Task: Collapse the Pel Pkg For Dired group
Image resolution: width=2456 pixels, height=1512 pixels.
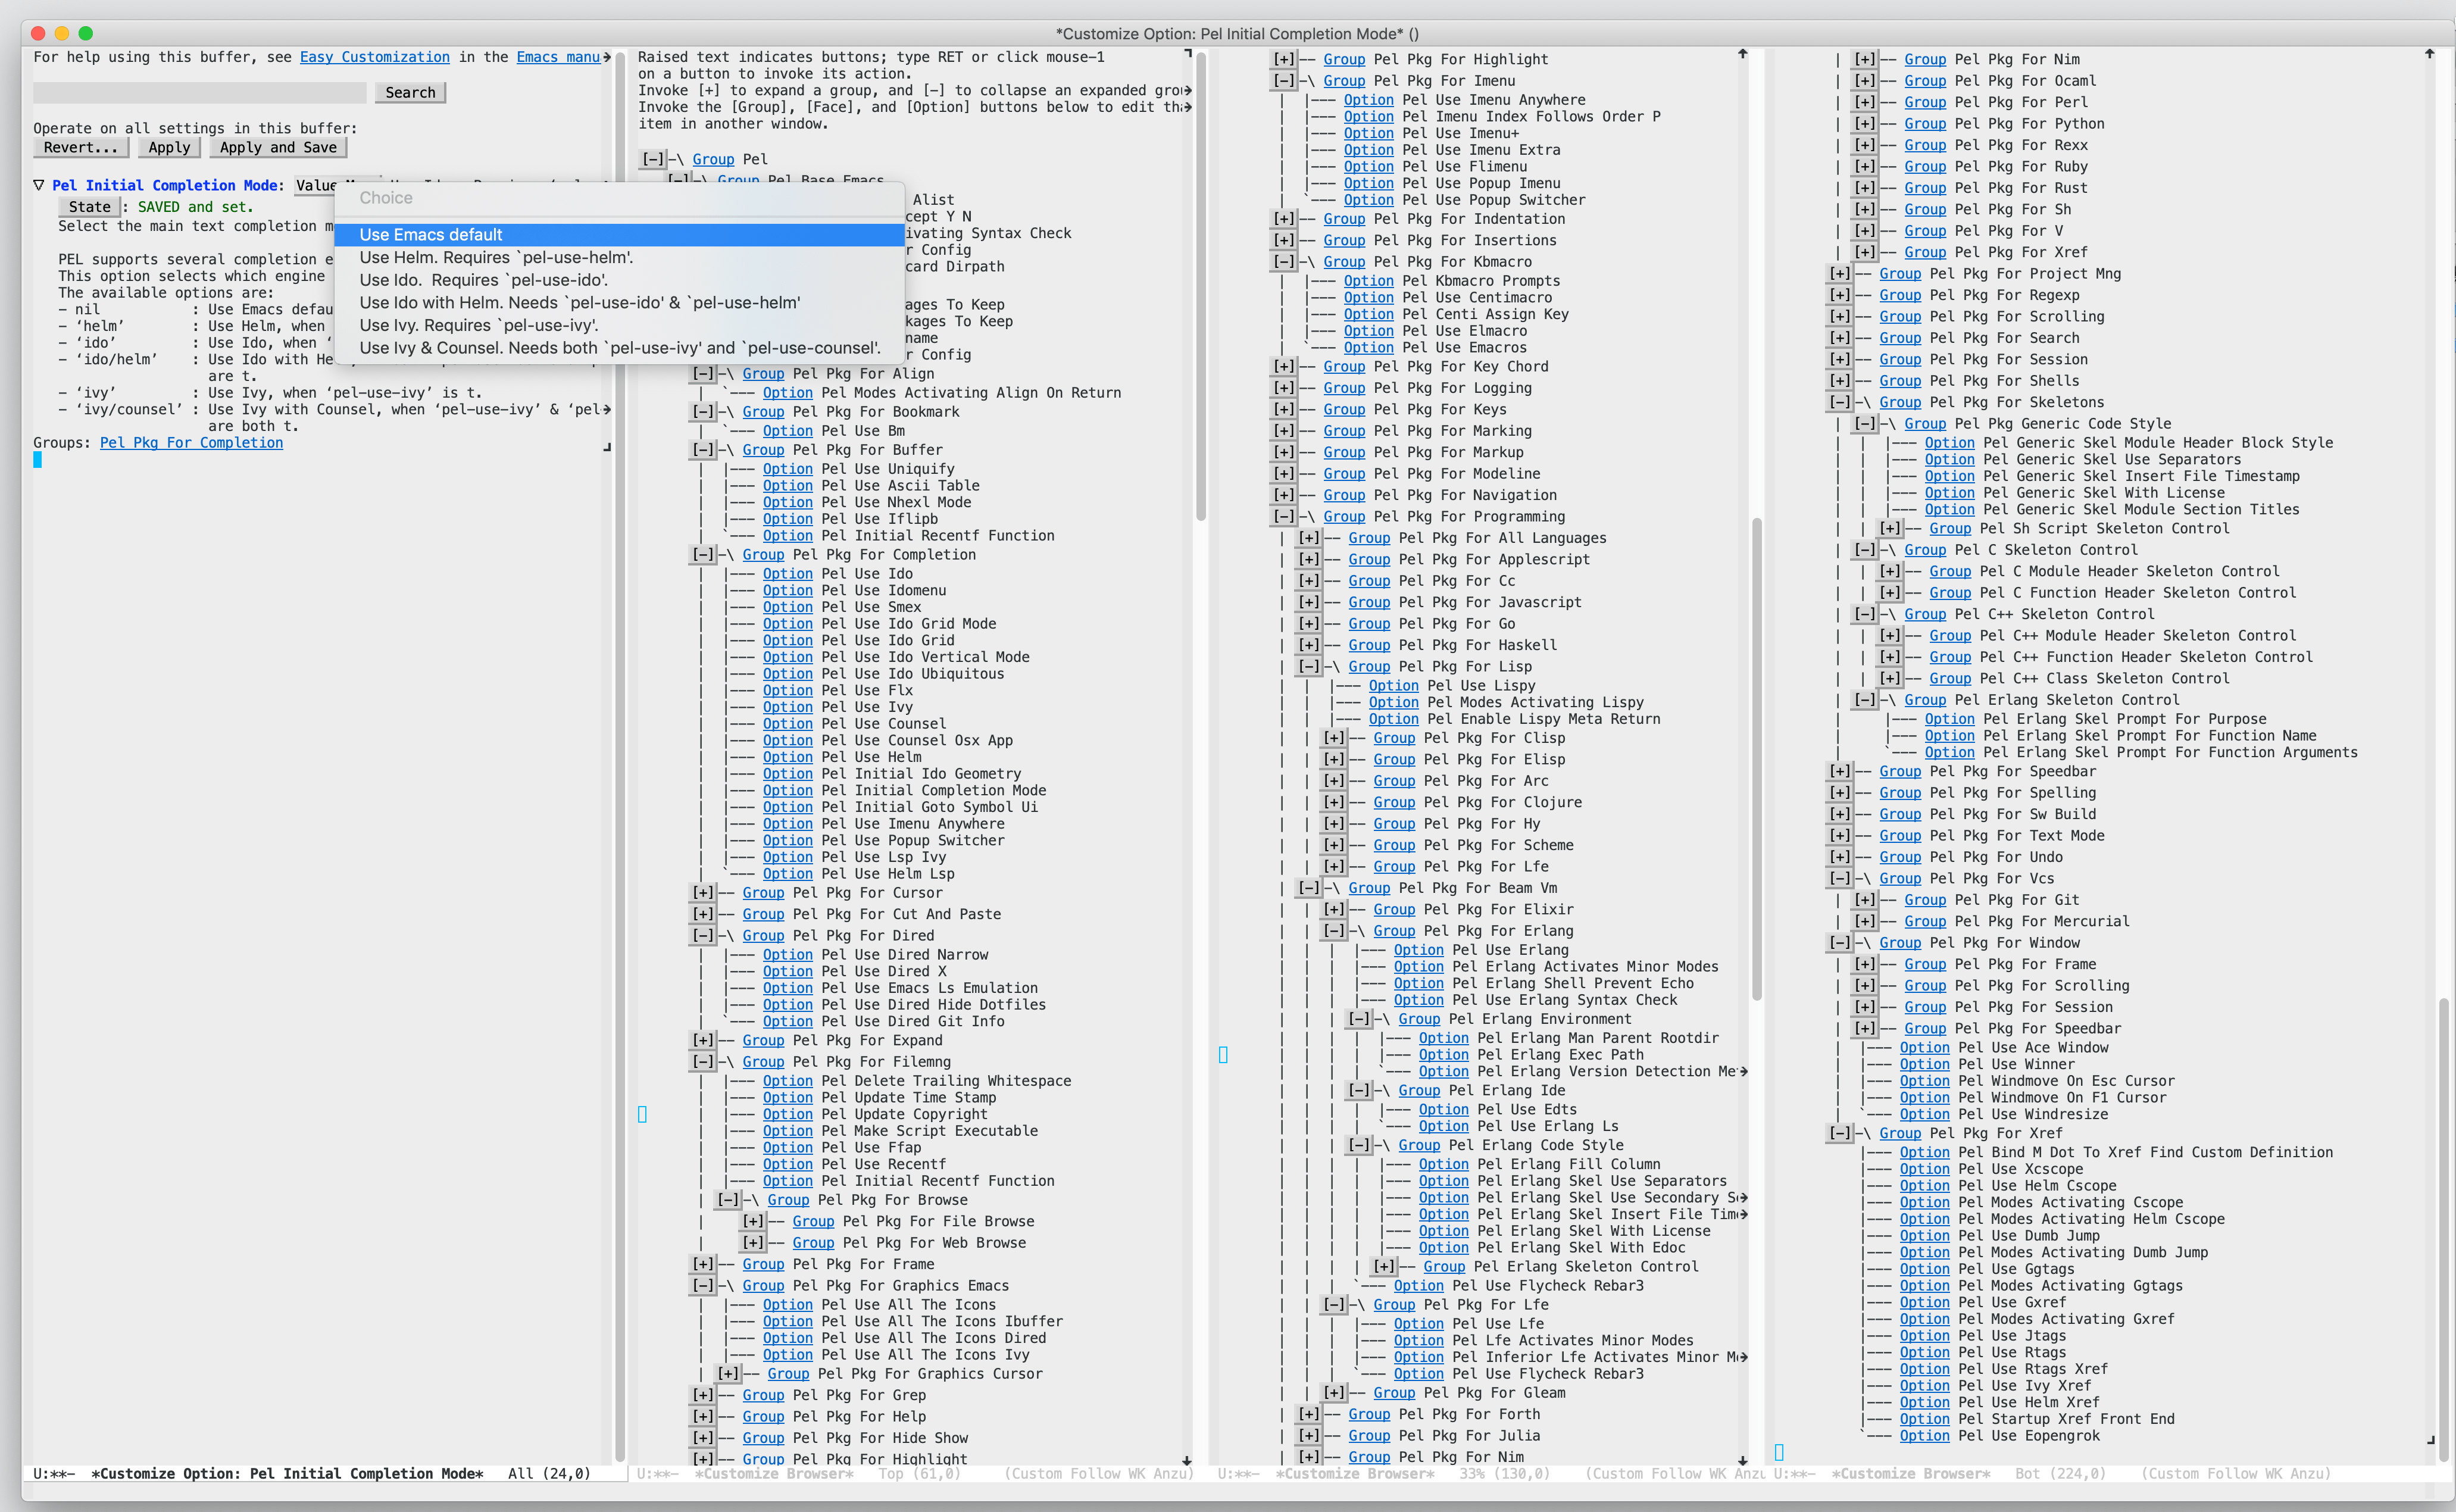Action: click(704, 936)
